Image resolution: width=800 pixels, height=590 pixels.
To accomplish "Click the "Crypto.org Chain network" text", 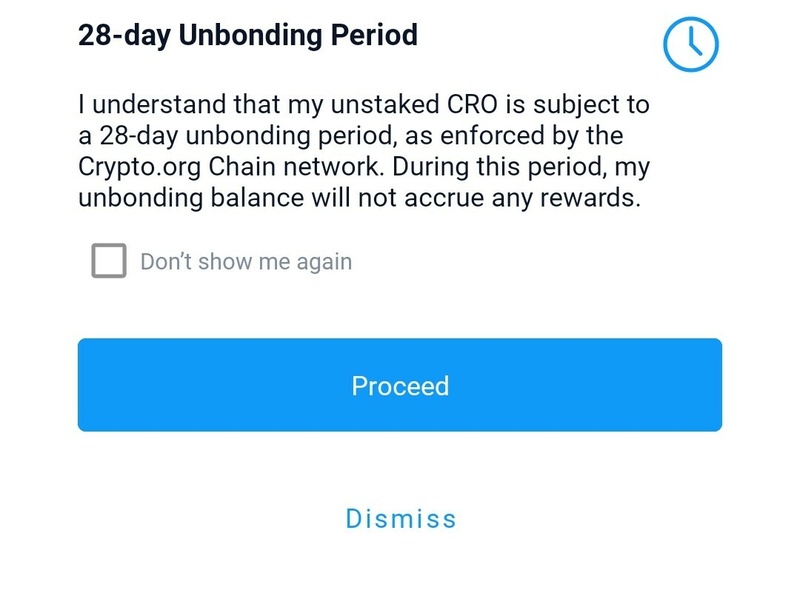I will point(230,167).
